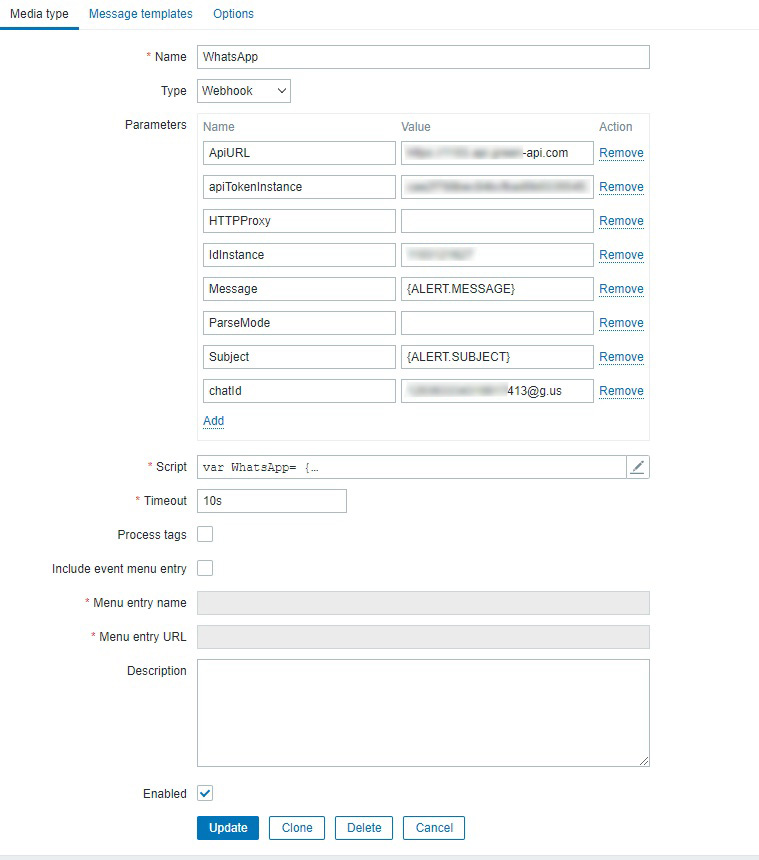Open the Type dropdown showing Webhook
Screen dimensions: 759x860
pos(243,91)
